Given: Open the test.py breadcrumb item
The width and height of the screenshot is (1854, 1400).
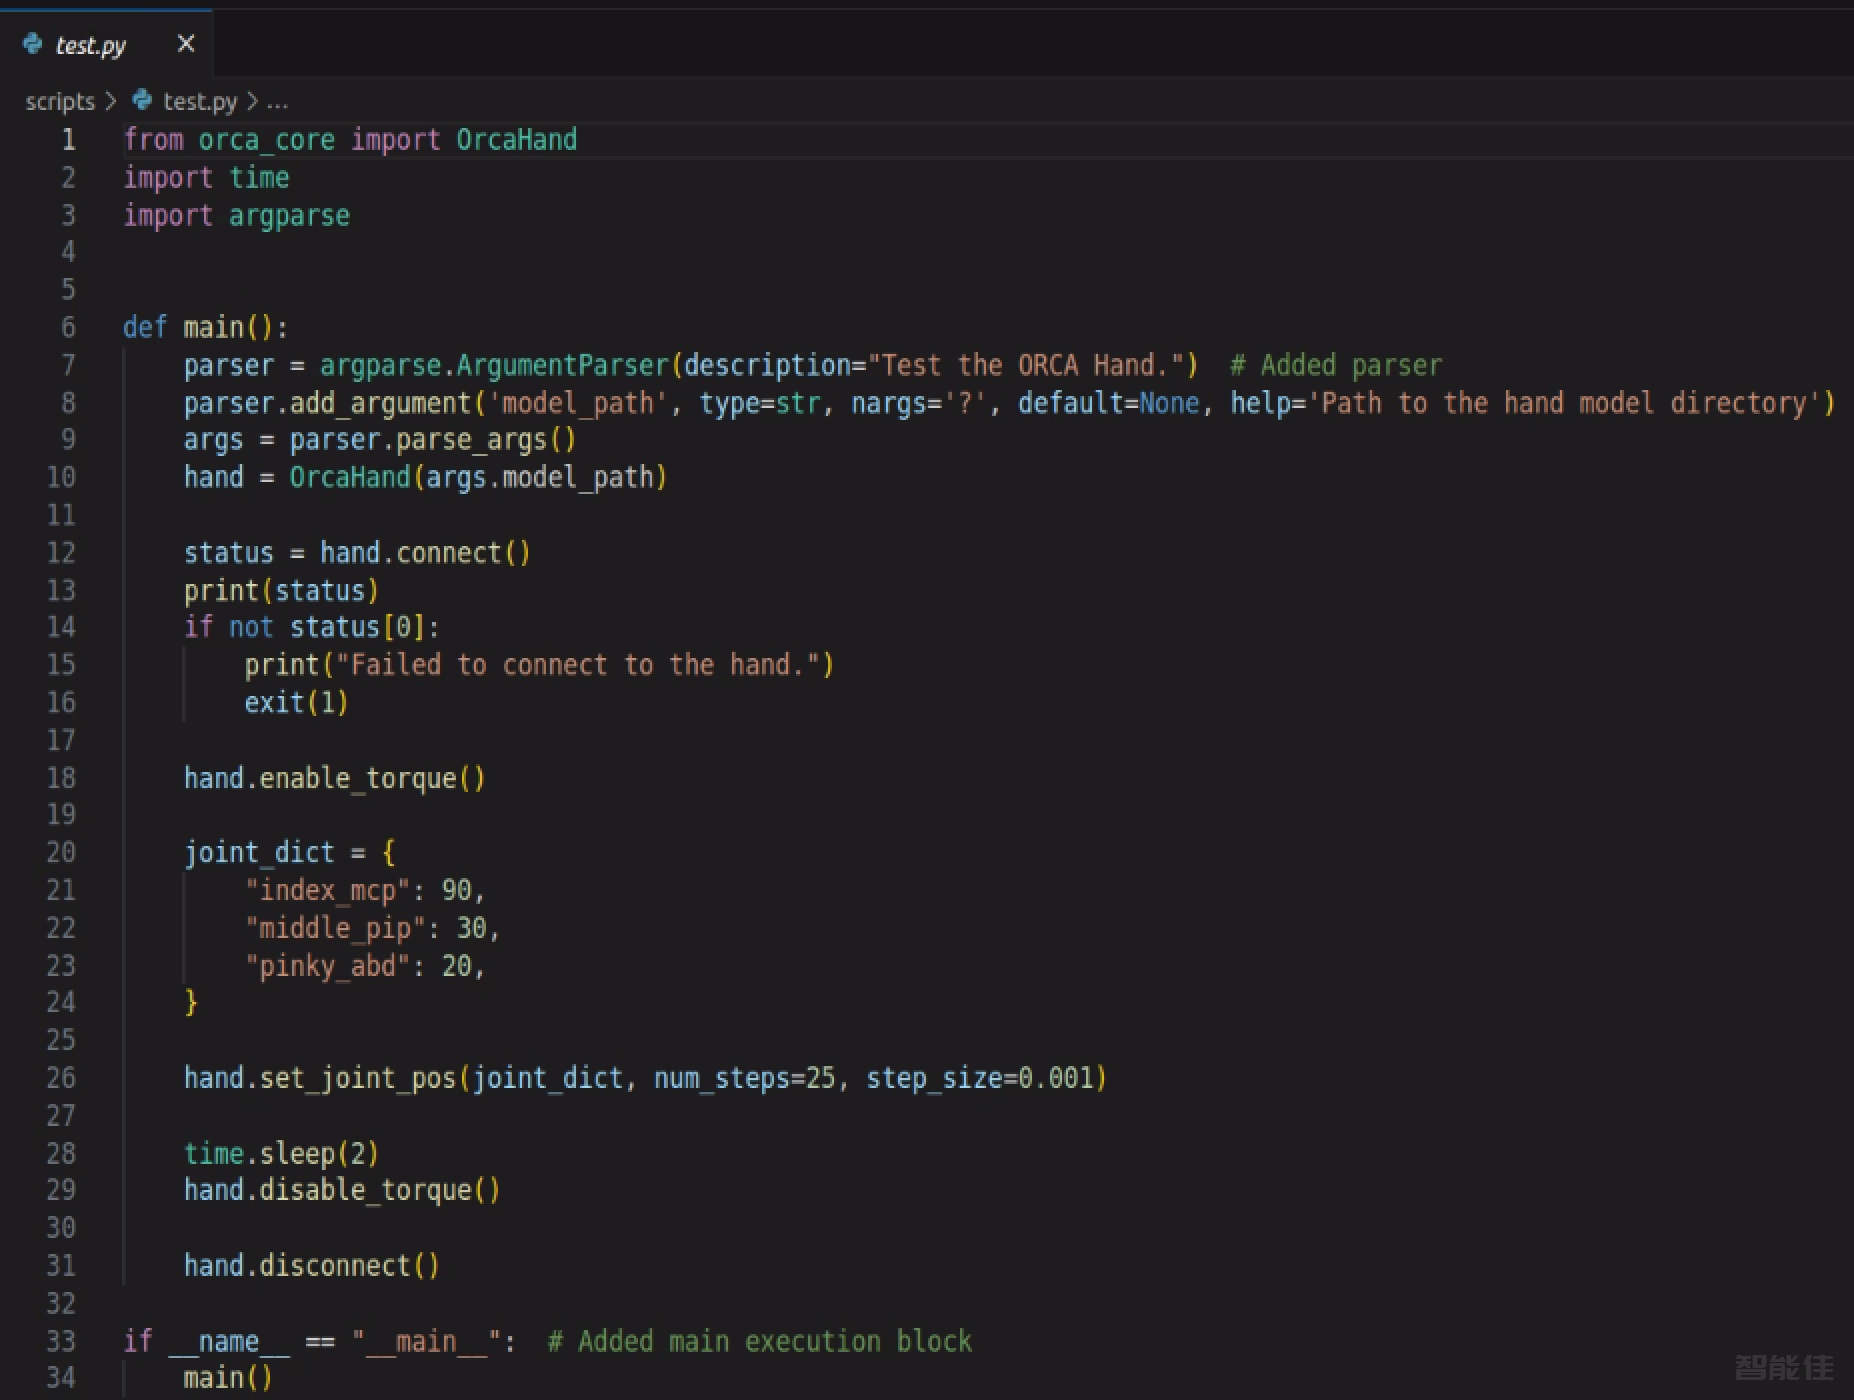Looking at the screenshot, I should [x=199, y=102].
